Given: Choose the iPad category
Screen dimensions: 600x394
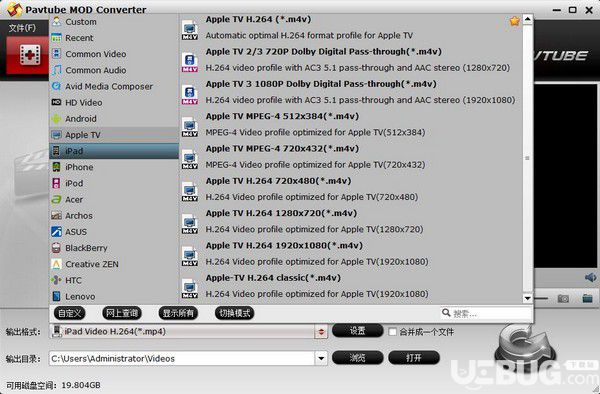Looking at the screenshot, I should click(114, 151).
